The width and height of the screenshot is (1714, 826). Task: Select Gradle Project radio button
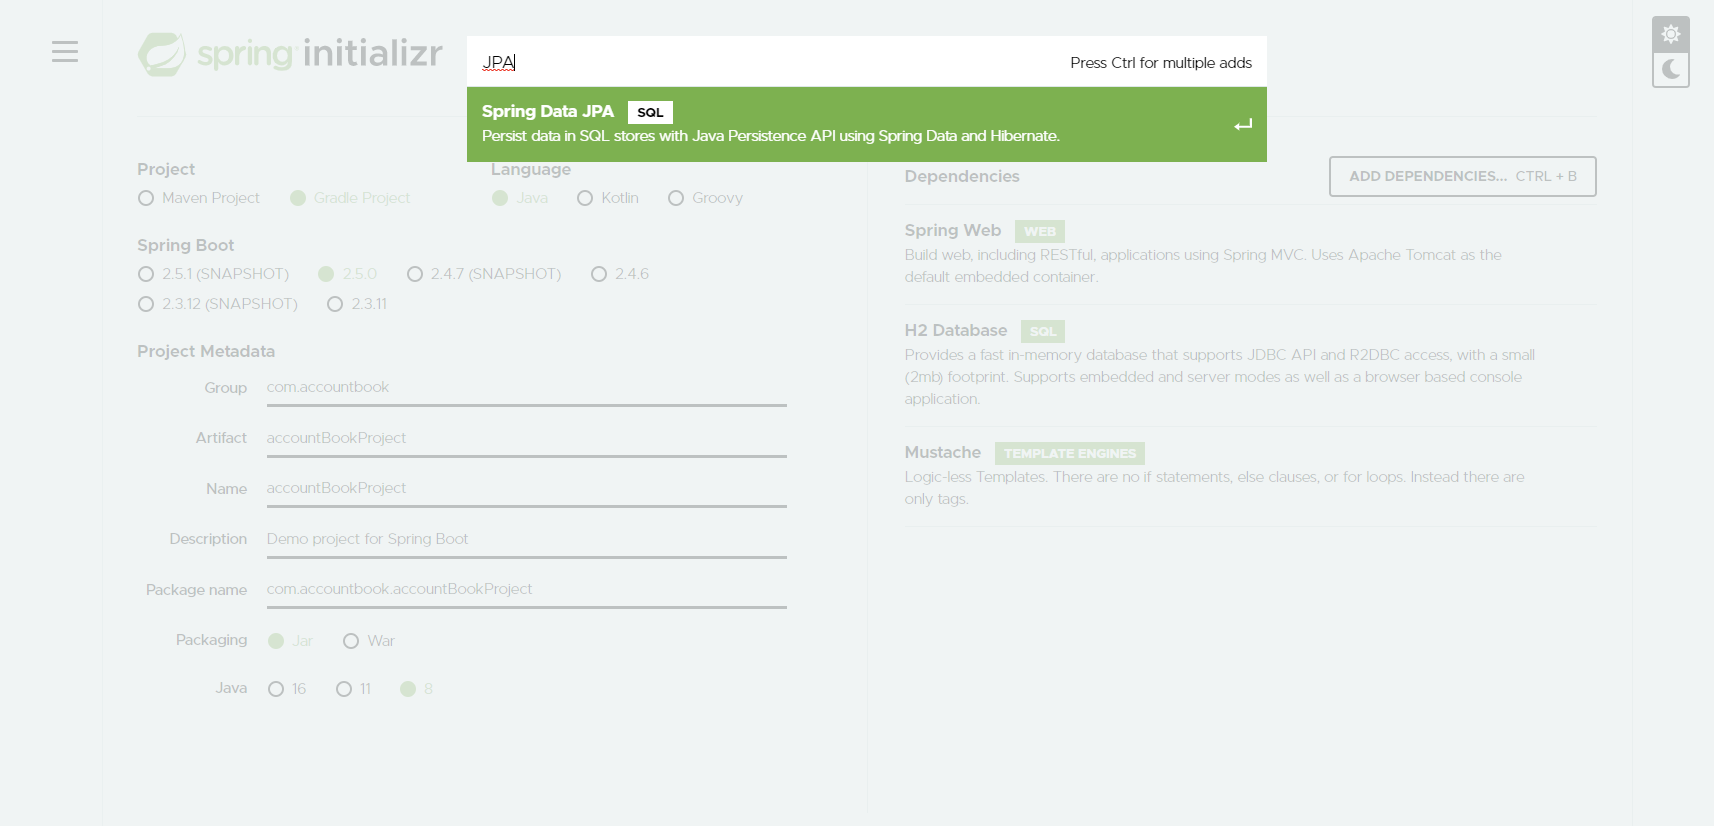click(x=350, y=198)
